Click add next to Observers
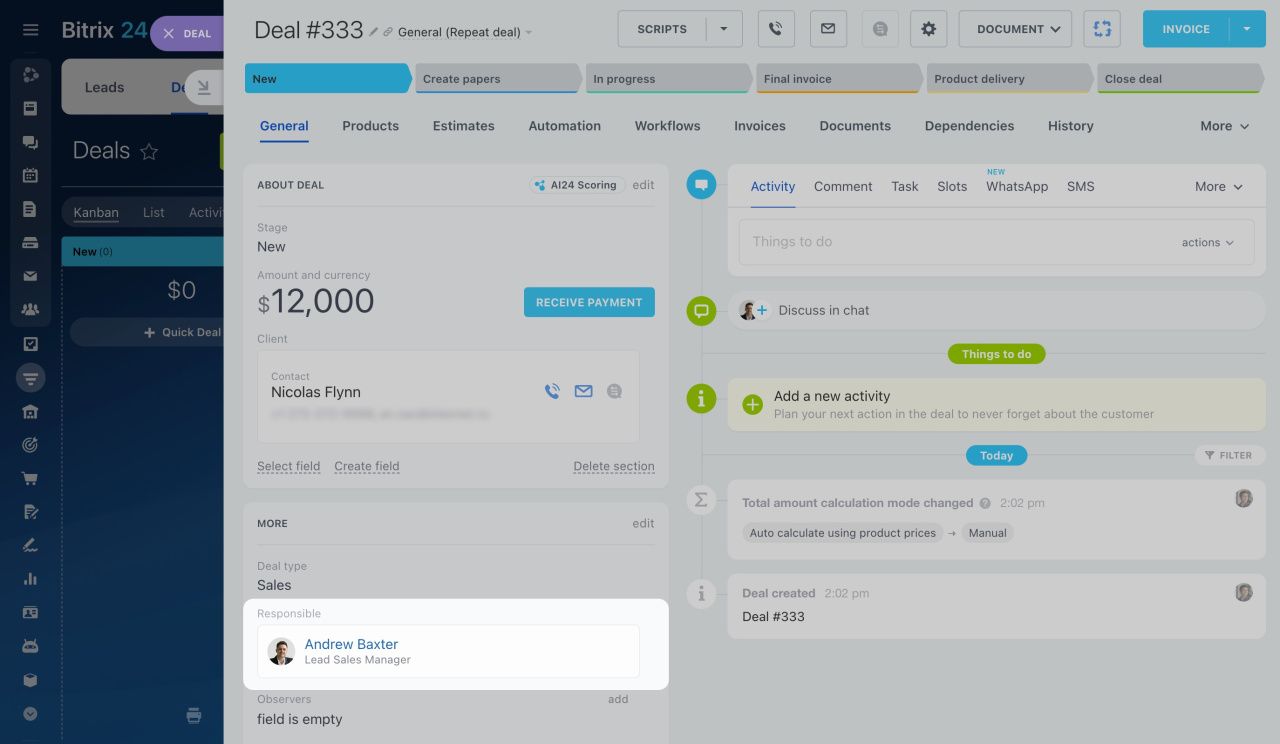 click(618, 699)
